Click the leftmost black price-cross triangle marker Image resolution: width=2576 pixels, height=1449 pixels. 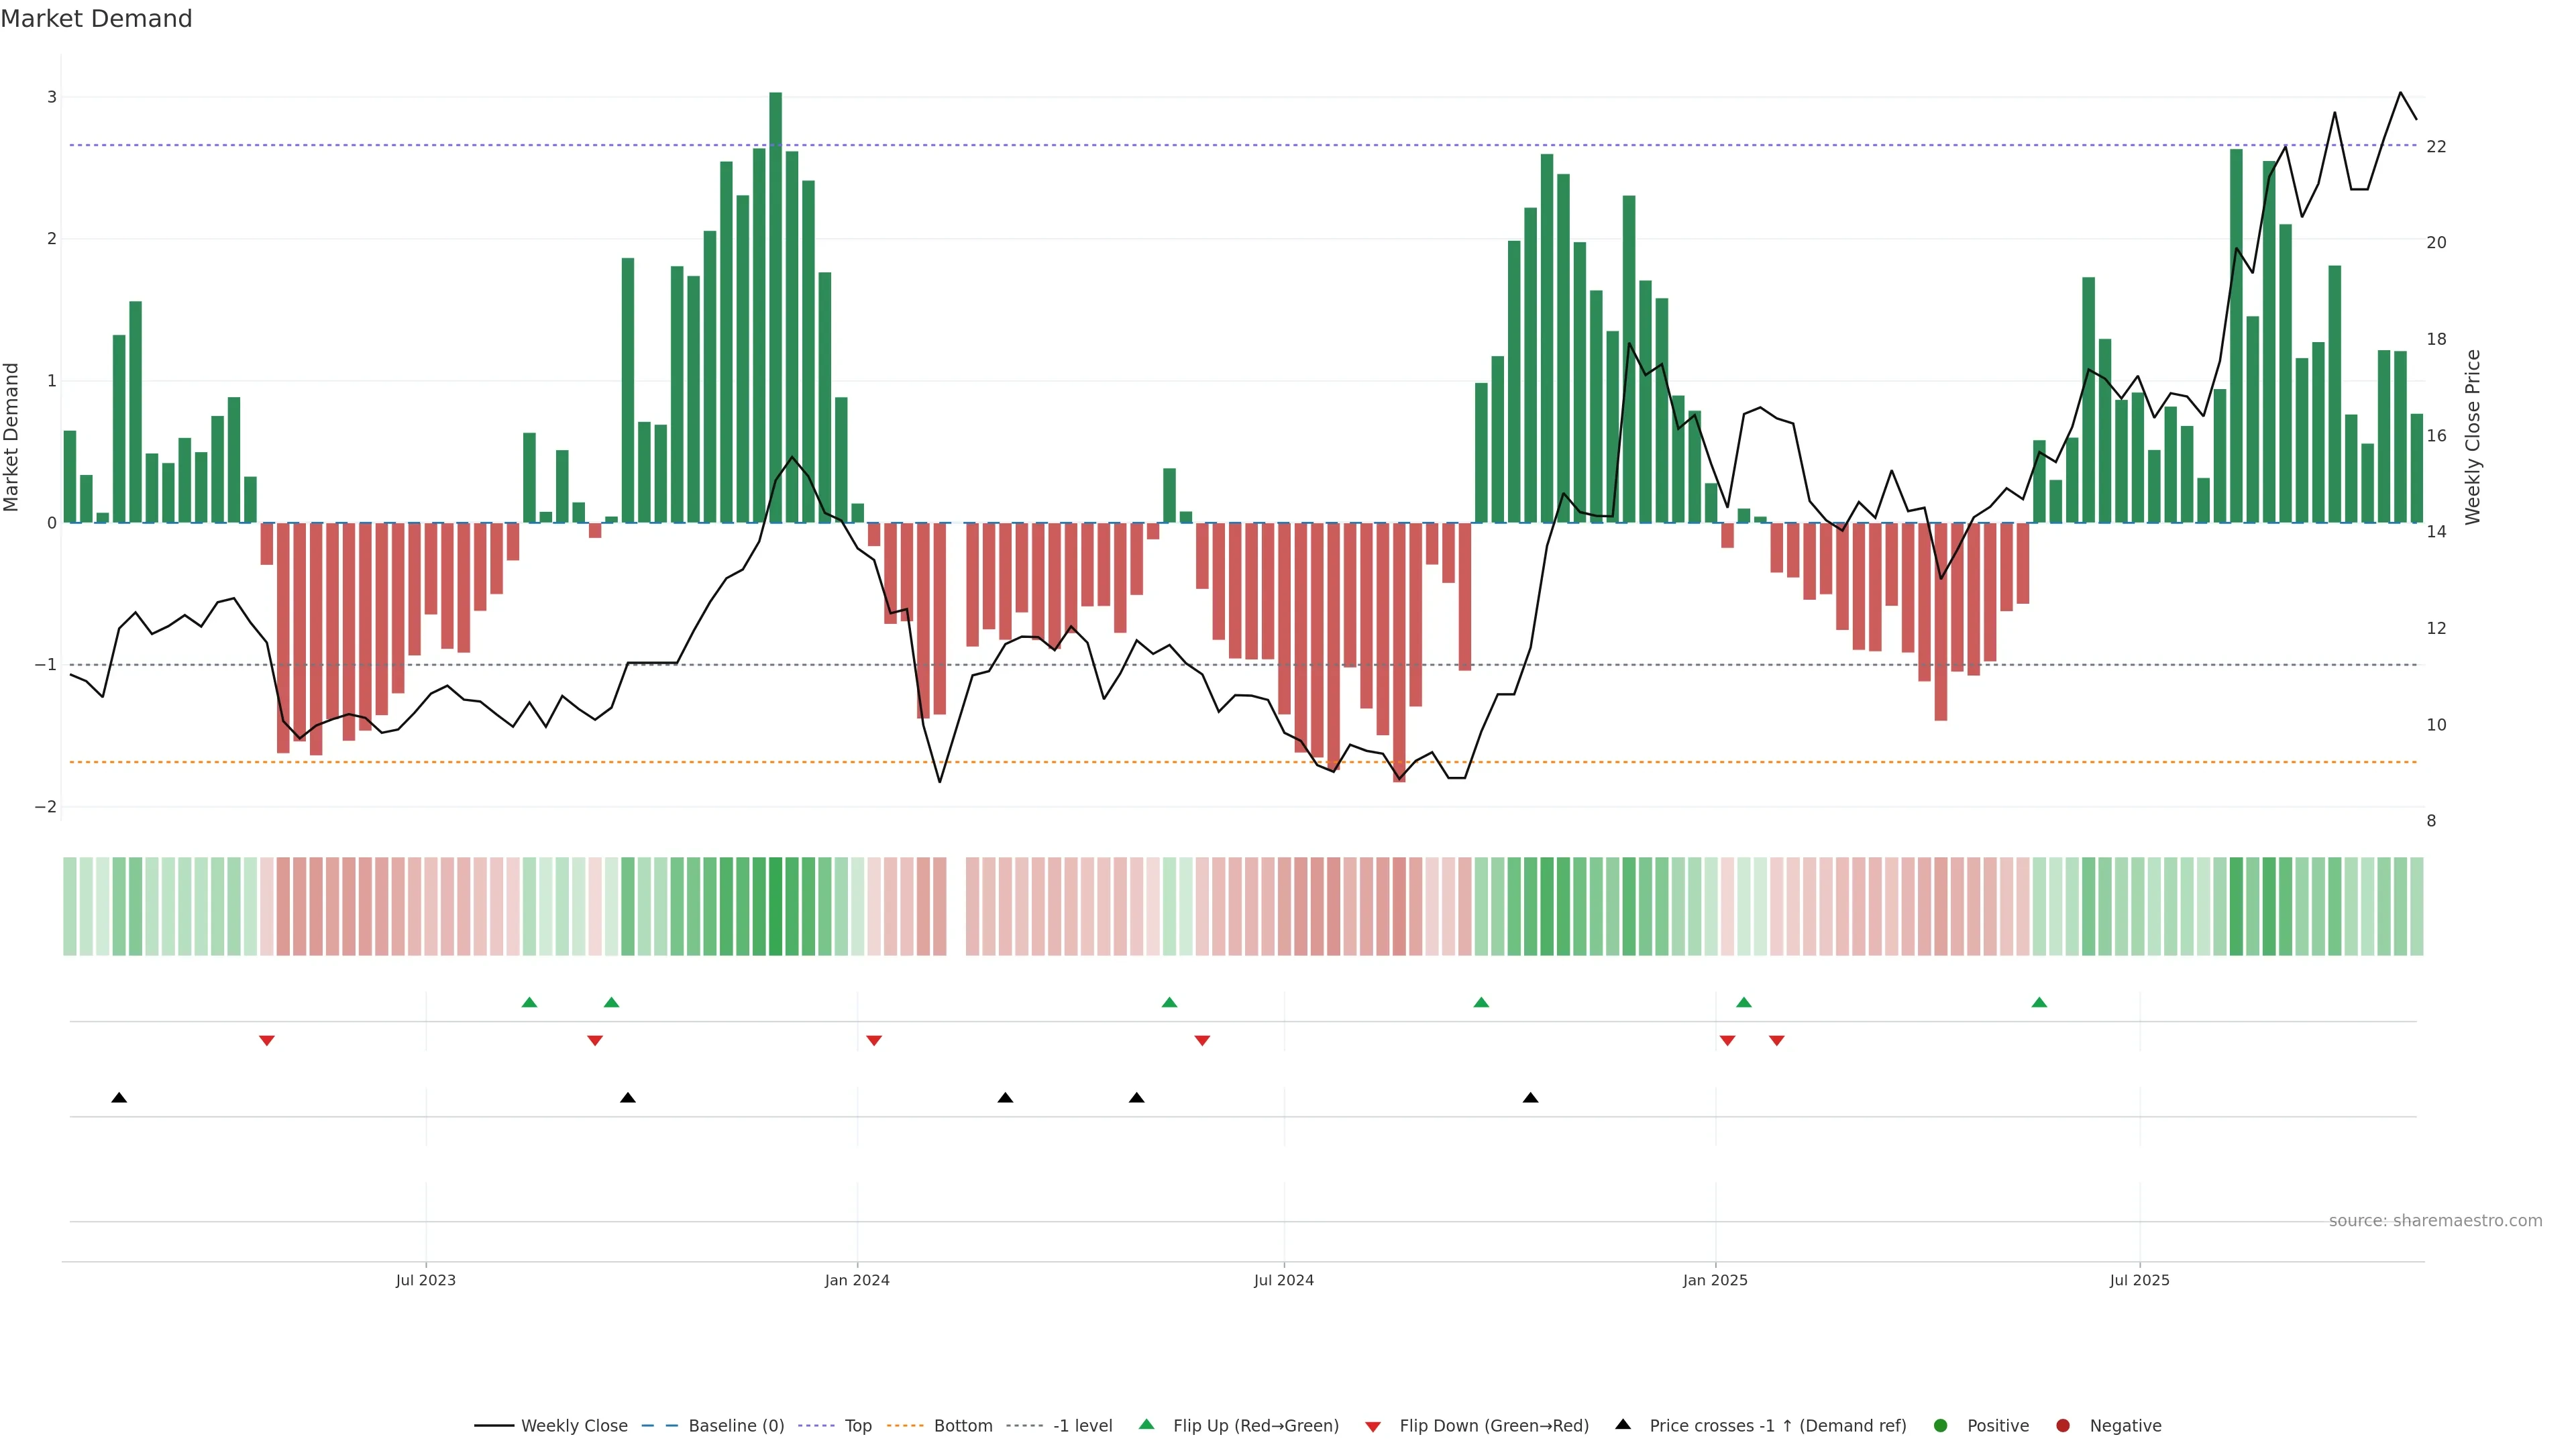click(x=119, y=1098)
